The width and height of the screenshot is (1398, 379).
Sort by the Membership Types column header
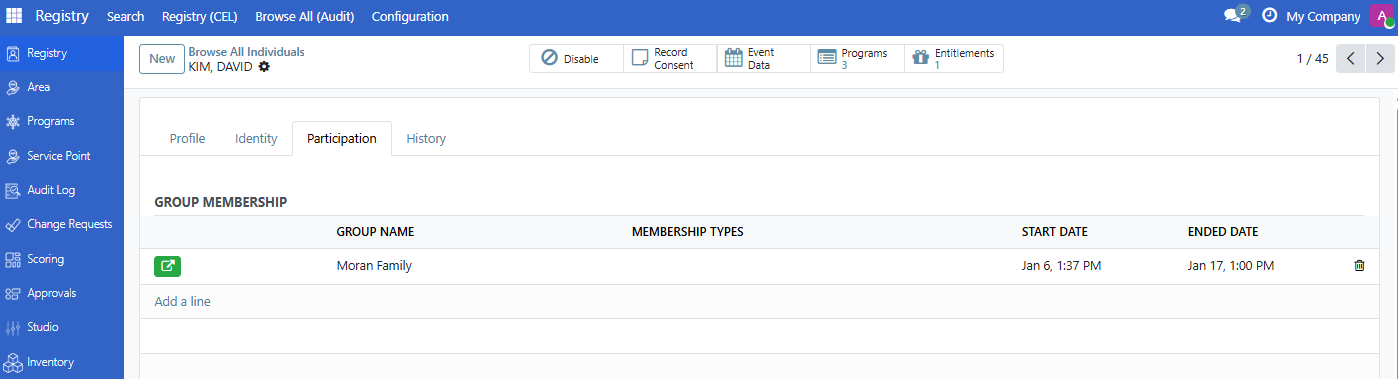tap(688, 232)
